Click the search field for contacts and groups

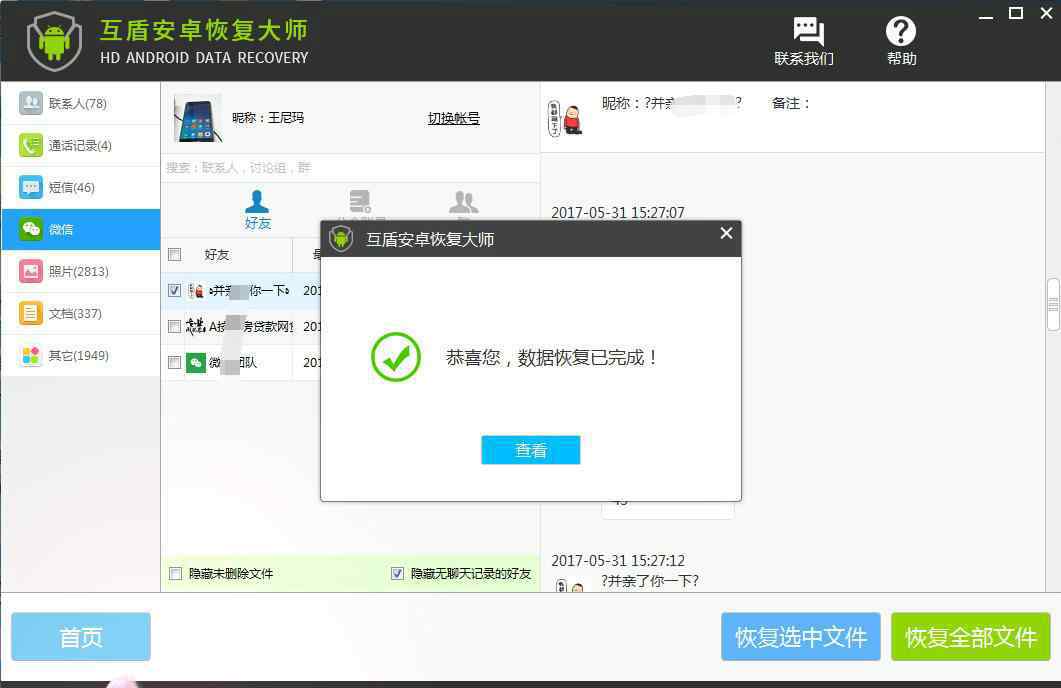[351, 168]
